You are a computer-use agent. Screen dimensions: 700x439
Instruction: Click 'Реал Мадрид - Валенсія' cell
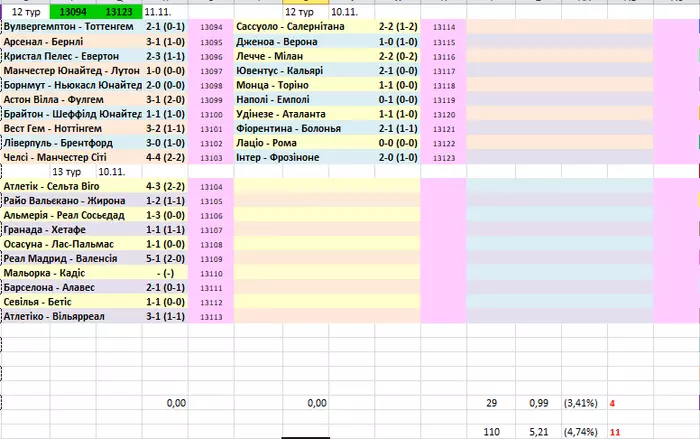(72, 259)
